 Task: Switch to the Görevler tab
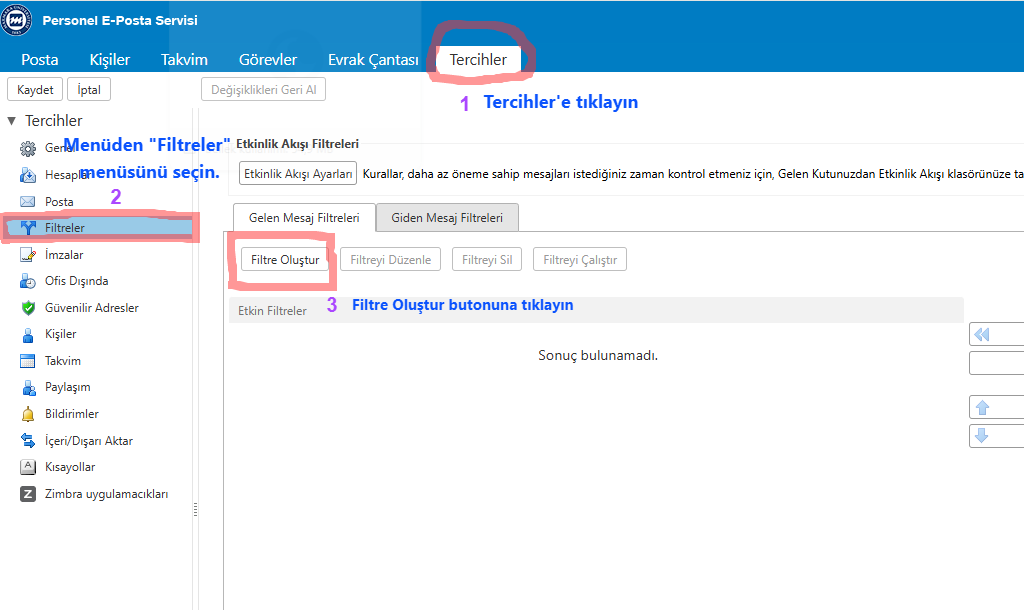click(268, 59)
